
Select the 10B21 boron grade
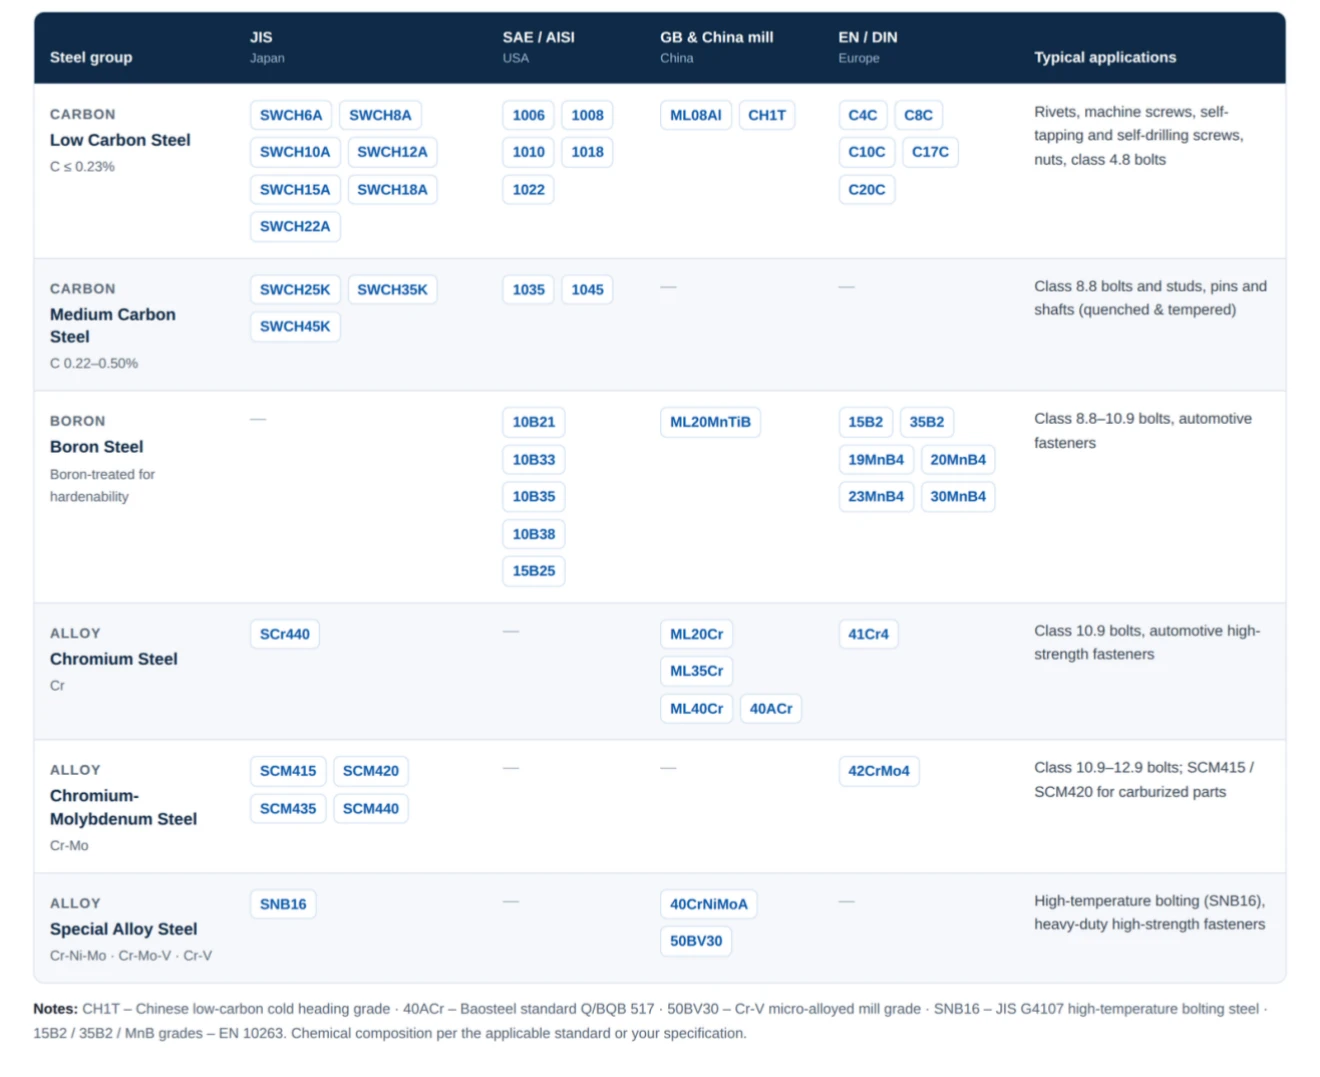[534, 423]
